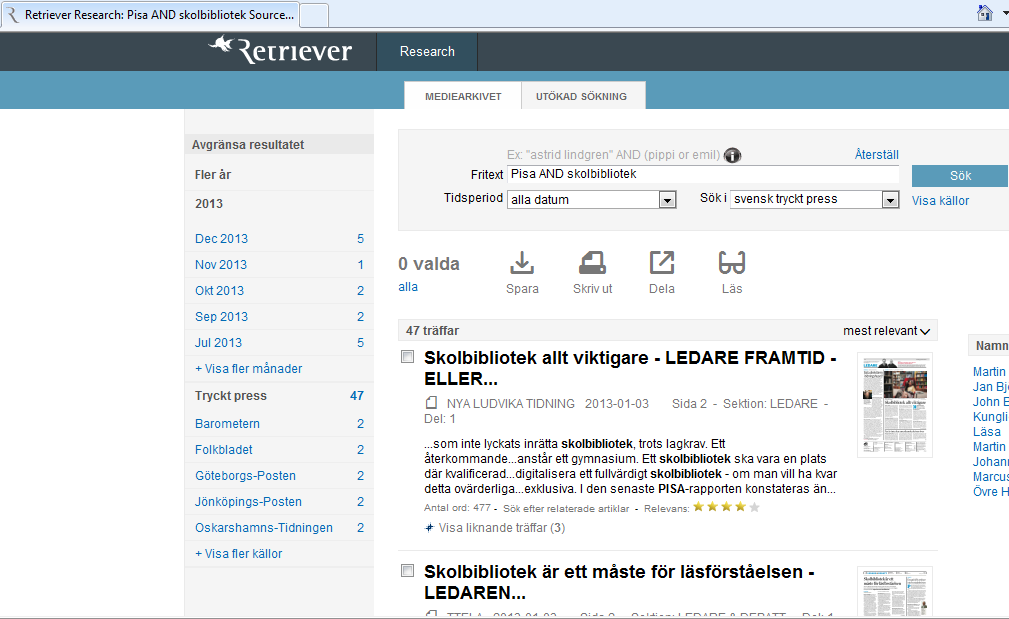Tick checkbox for Skolbibliotek allt viktigare
The height and width of the screenshot is (619, 1009).
click(x=407, y=356)
